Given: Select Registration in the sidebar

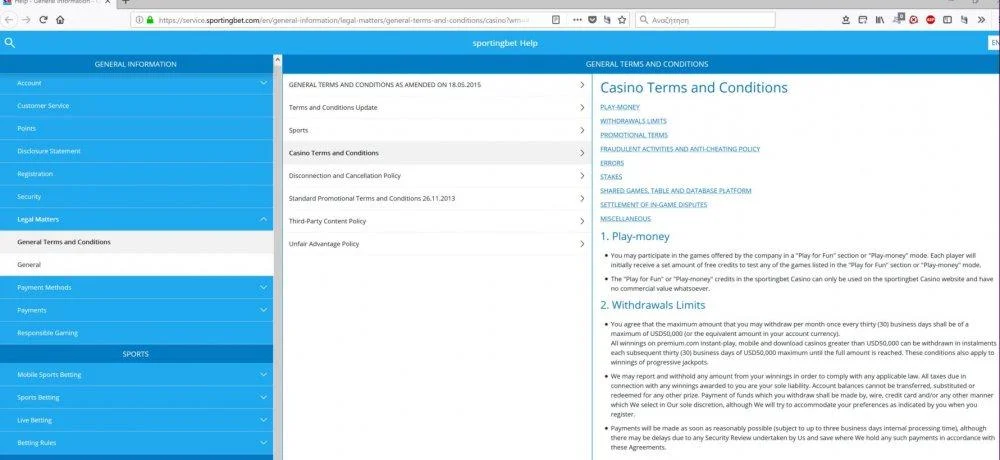Looking at the screenshot, I should pyautogui.click(x=136, y=174).
